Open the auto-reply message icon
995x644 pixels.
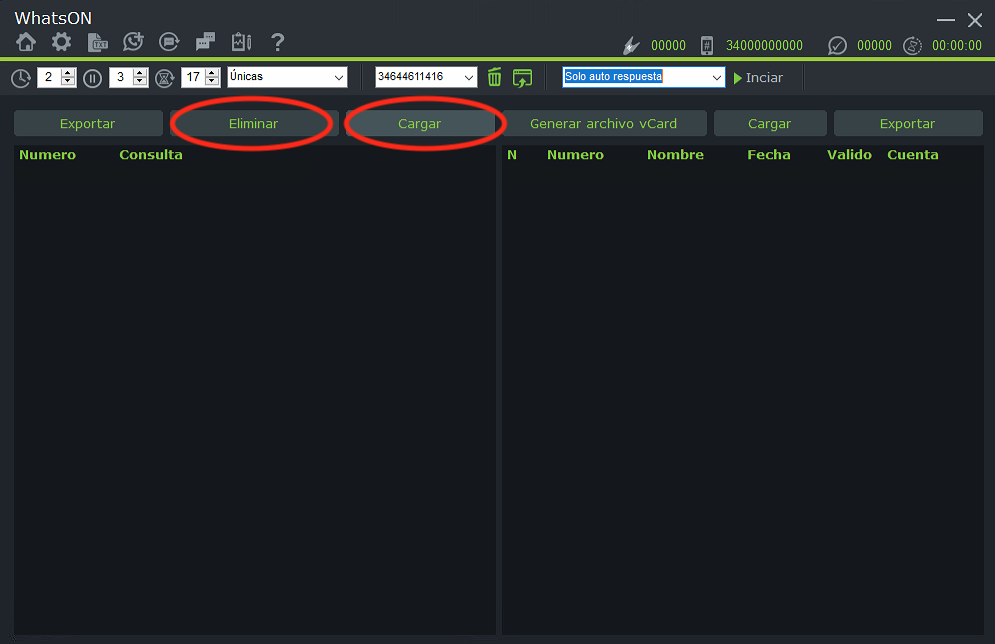[x=169, y=43]
